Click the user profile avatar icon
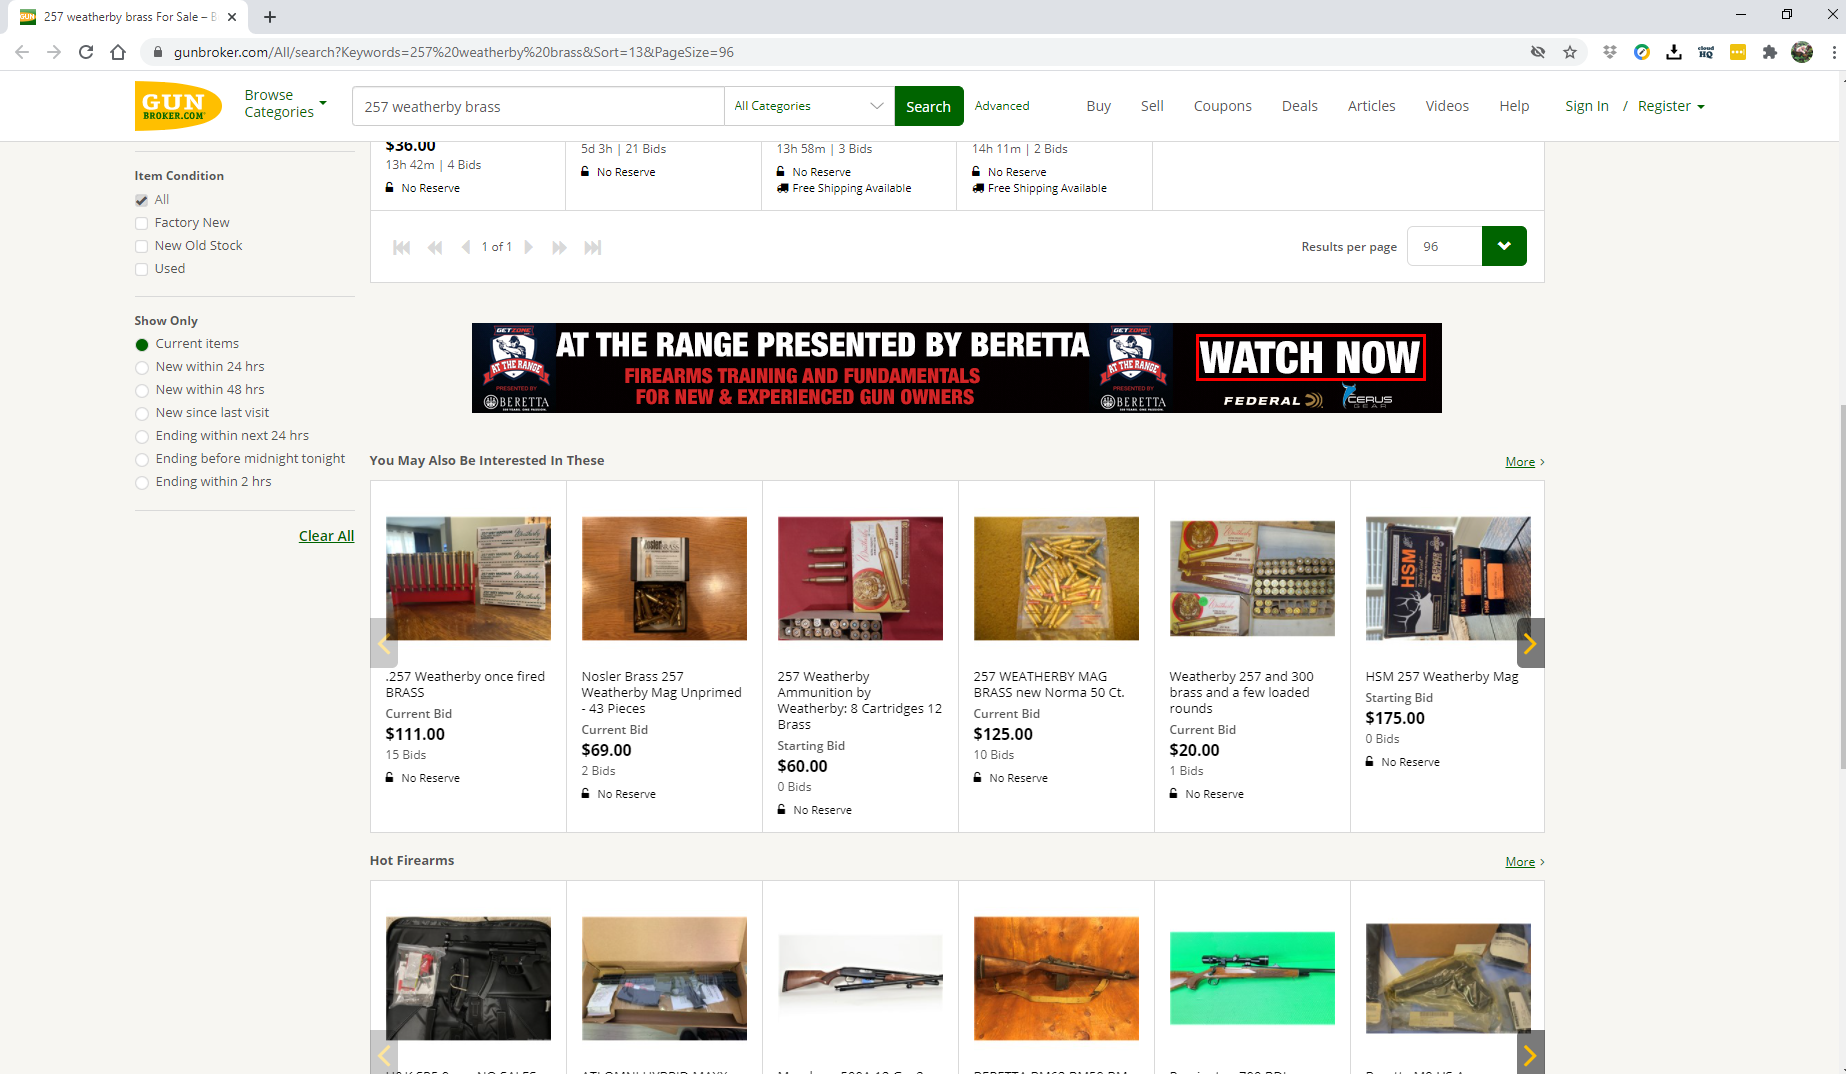 point(1802,52)
